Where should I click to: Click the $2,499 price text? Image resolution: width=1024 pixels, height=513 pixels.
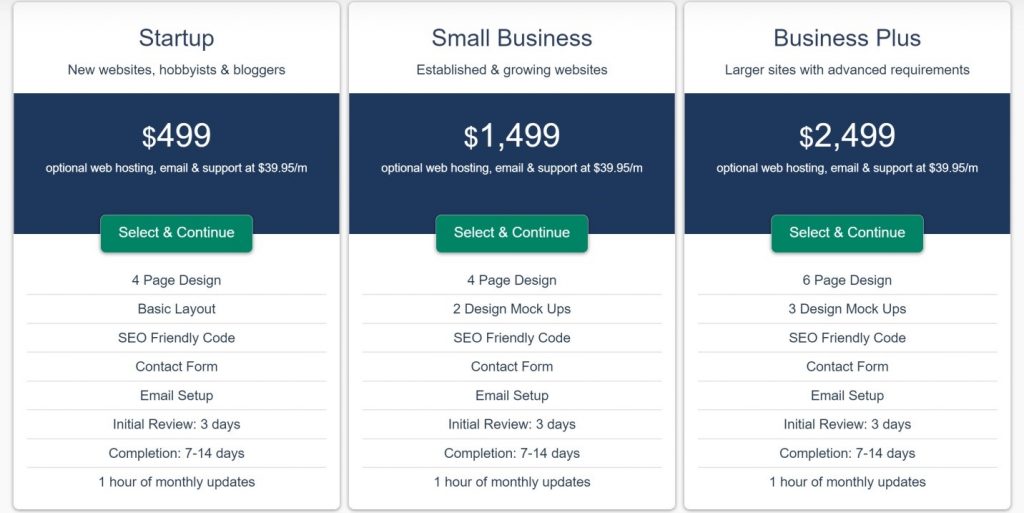[x=847, y=136]
